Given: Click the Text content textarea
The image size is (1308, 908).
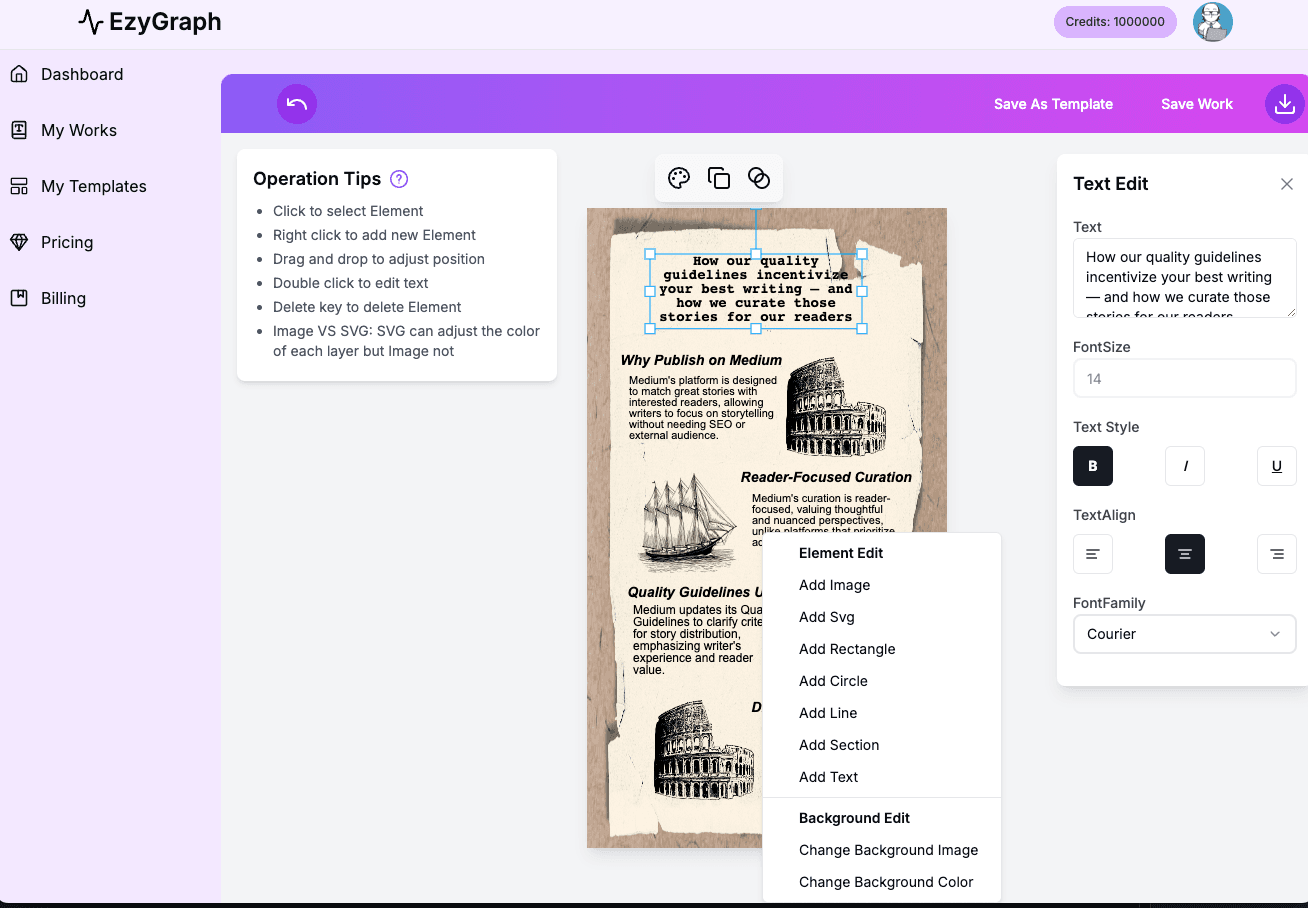Looking at the screenshot, I should 1185,278.
